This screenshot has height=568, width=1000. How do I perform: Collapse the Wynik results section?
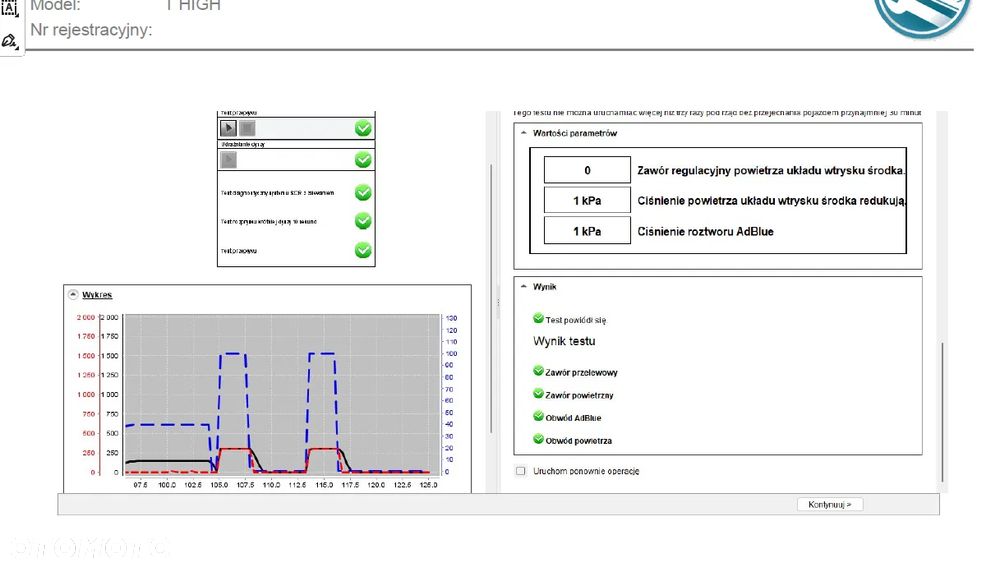tap(524, 287)
